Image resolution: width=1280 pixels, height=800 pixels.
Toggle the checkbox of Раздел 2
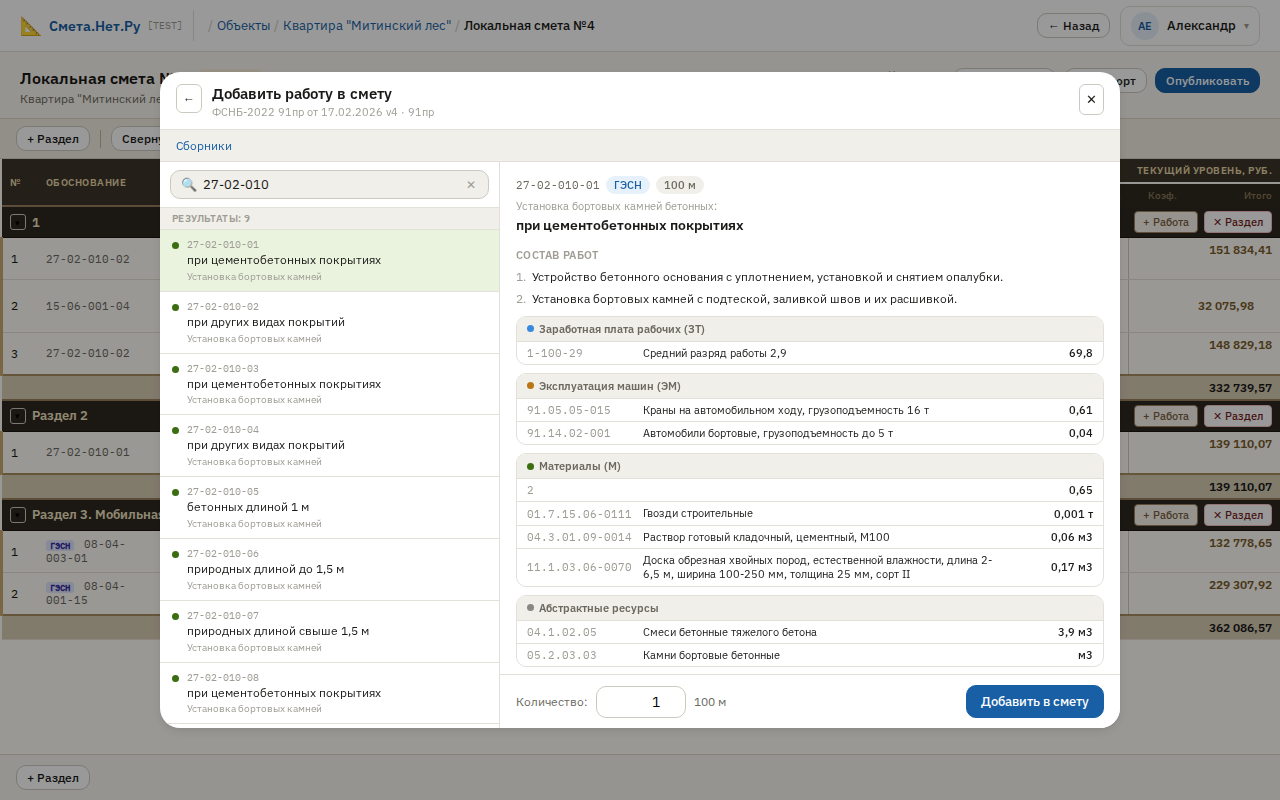tap(17, 415)
